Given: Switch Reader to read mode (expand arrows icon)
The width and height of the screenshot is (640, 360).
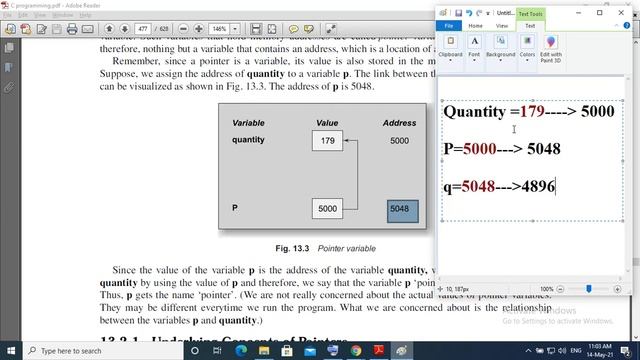Looking at the screenshot, I should click(x=331, y=29).
